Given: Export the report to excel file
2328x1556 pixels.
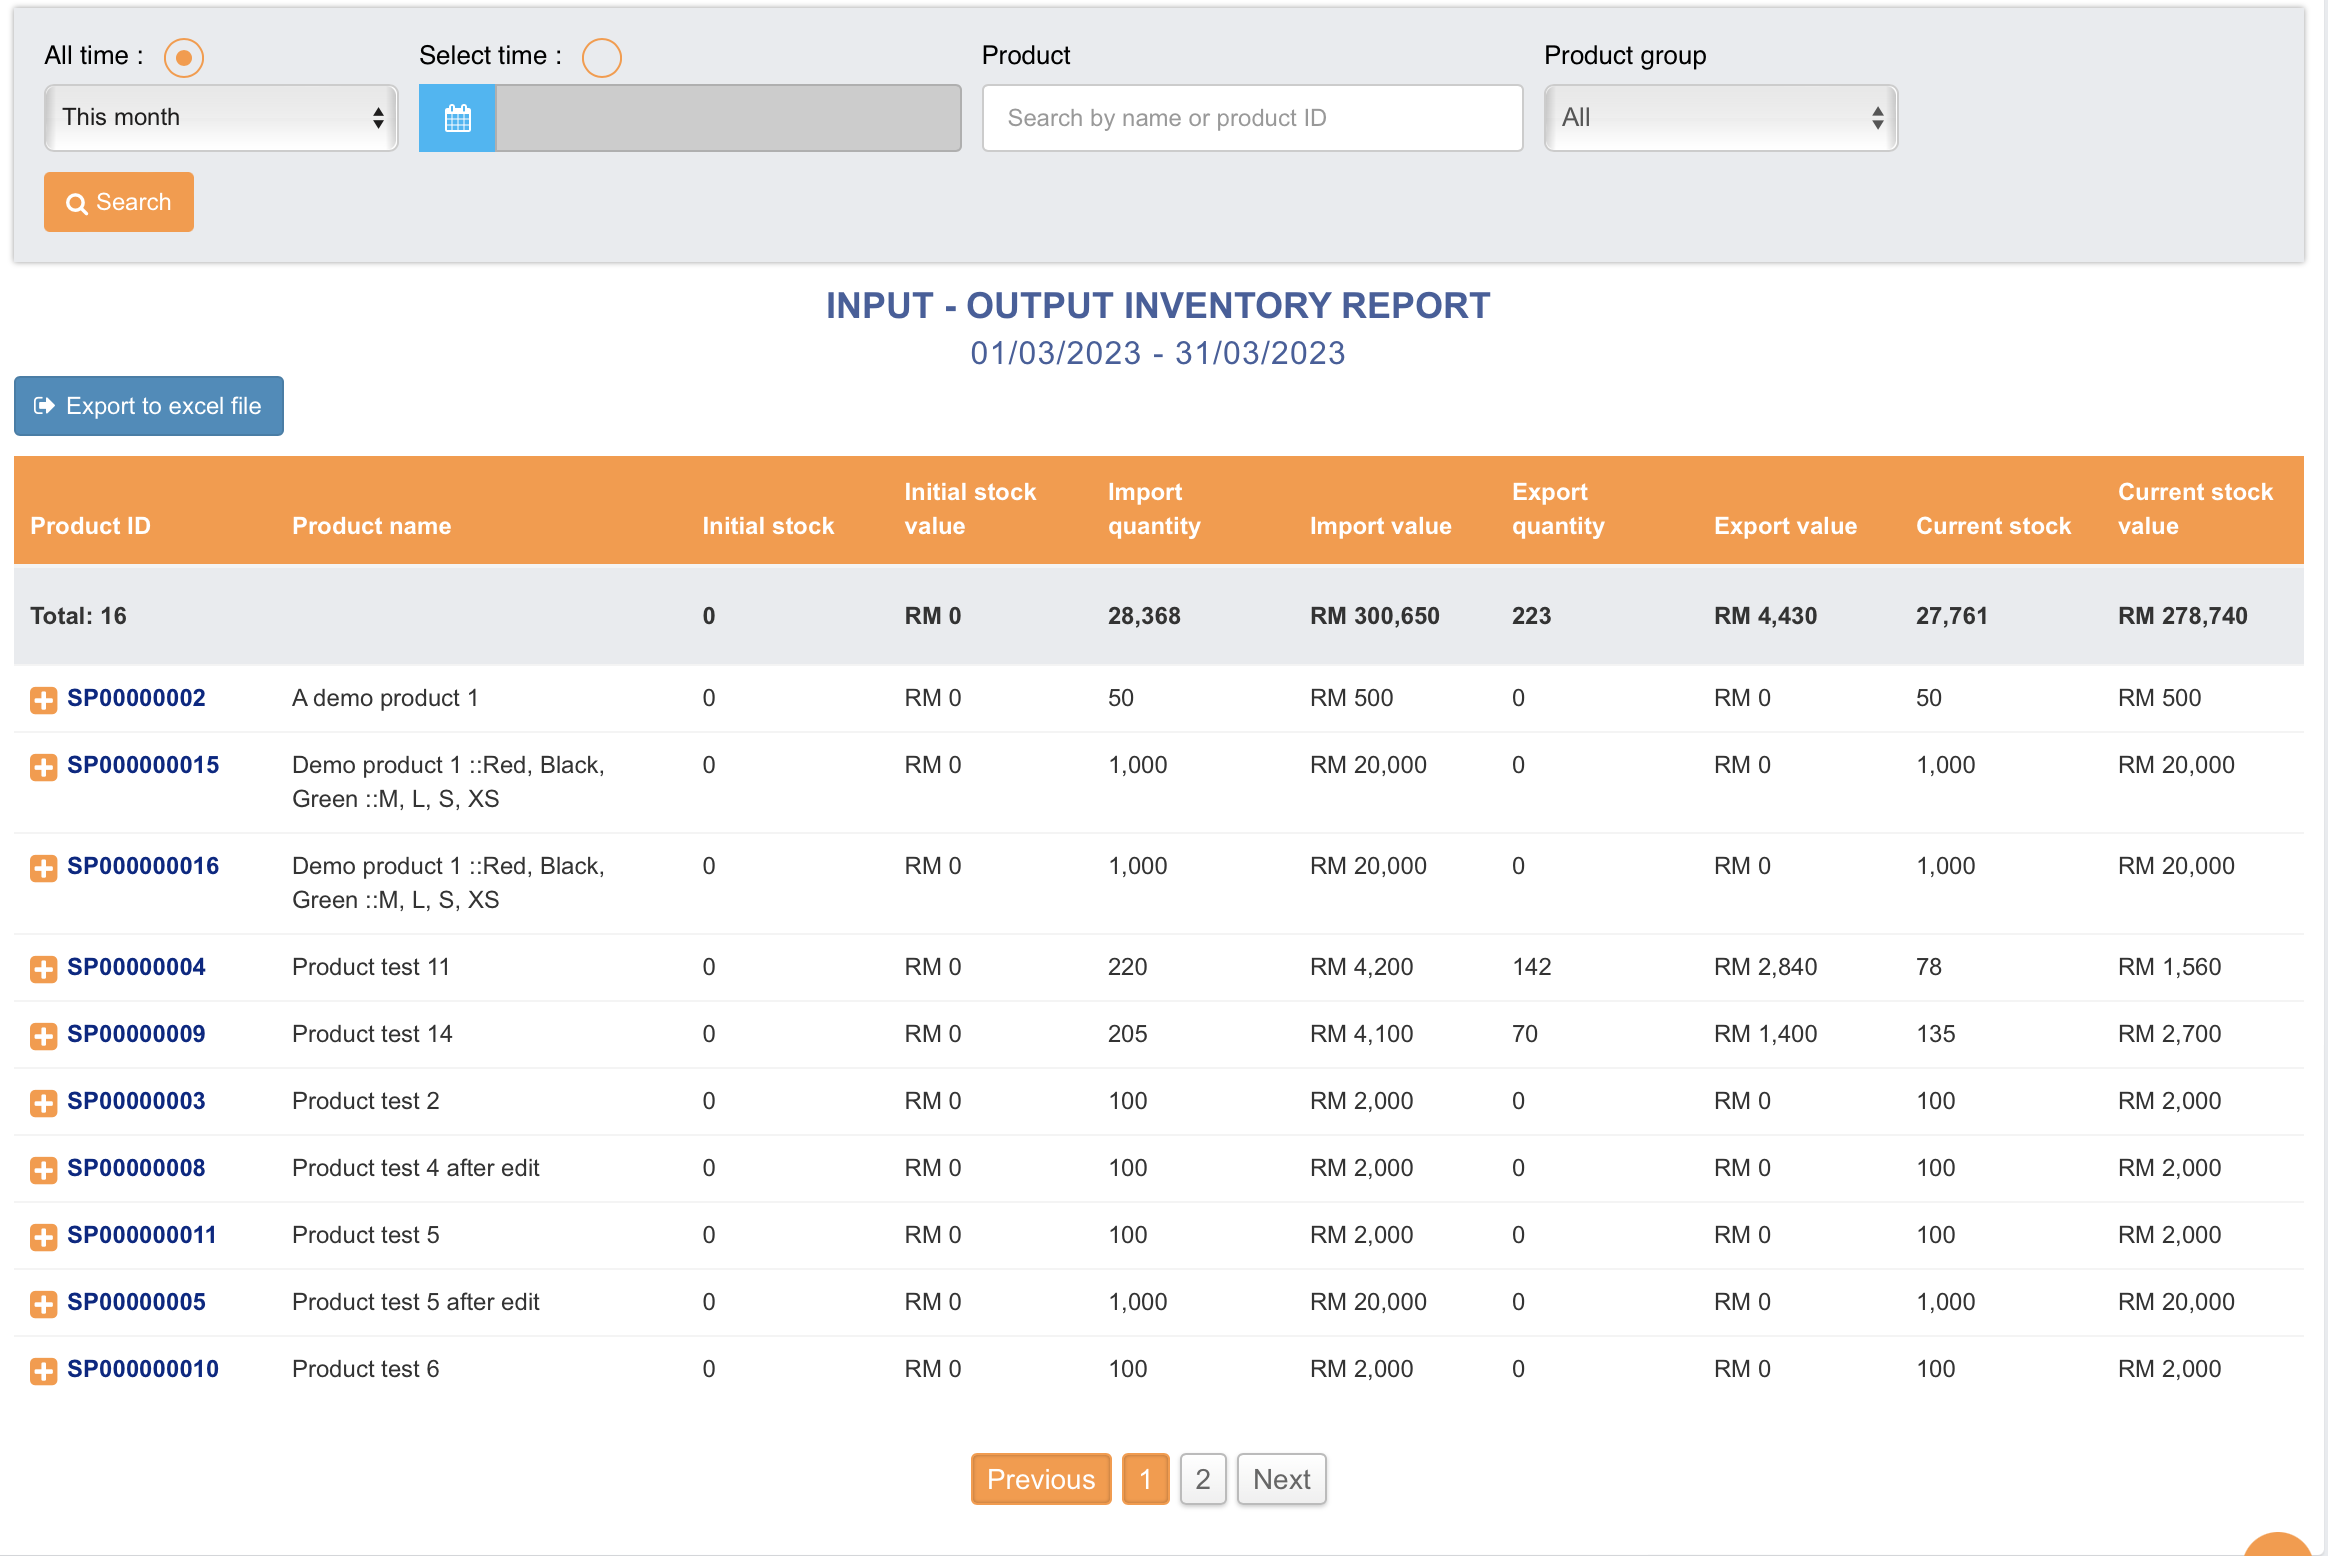Looking at the screenshot, I should [149, 406].
